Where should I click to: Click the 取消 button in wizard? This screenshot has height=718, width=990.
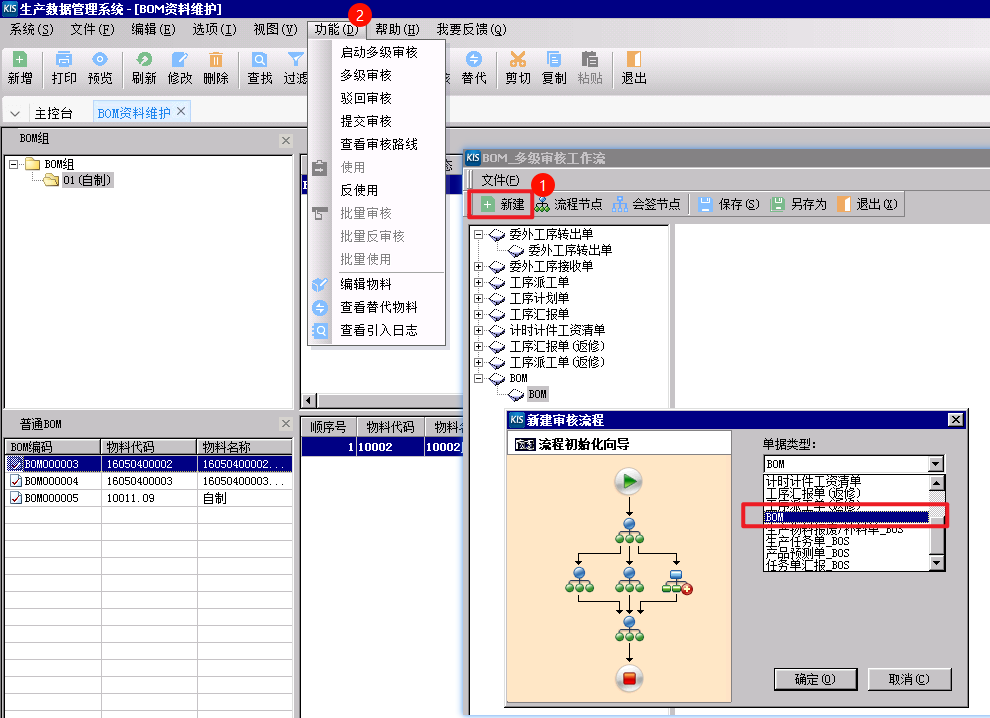click(909, 679)
